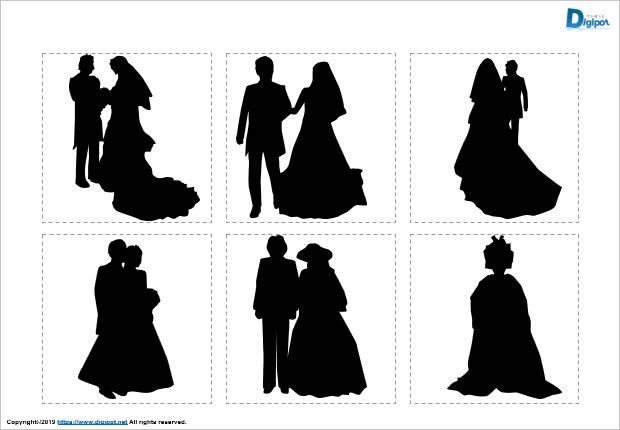The width and height of the screenshot is (620, 430).
Task: Select the couple with long trailing gown silhouette
Action: coord(127,137)
